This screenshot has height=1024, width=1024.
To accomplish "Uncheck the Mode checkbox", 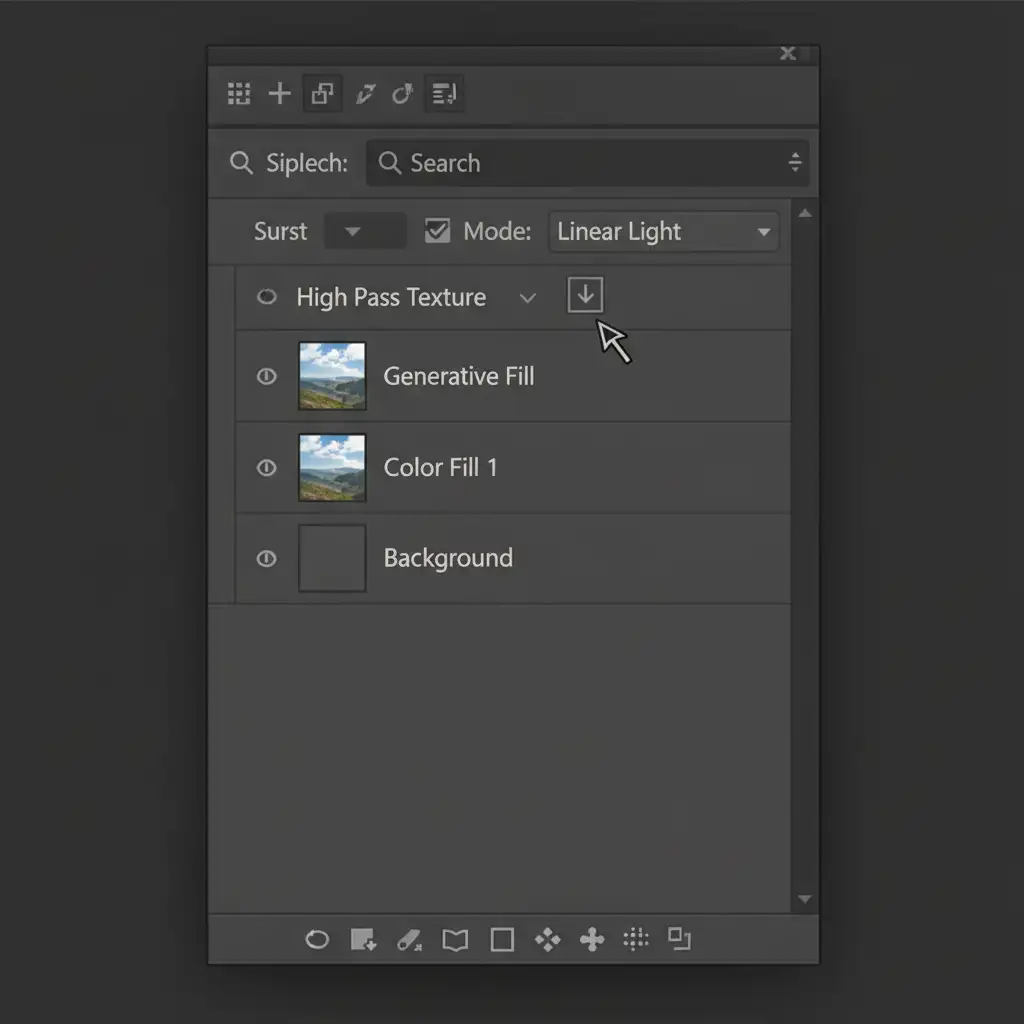I will (437, 232).
